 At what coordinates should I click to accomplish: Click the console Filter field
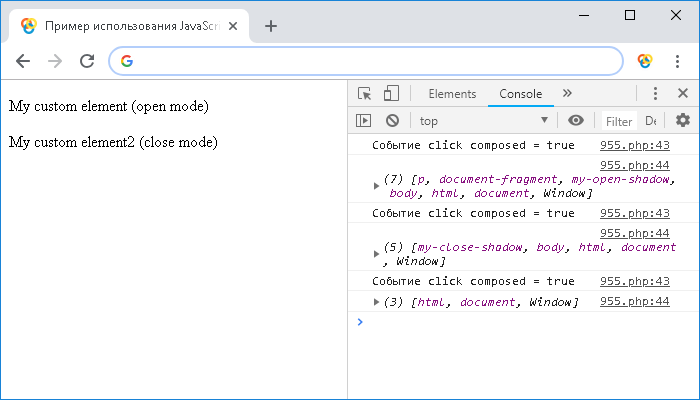coord(619,121)
